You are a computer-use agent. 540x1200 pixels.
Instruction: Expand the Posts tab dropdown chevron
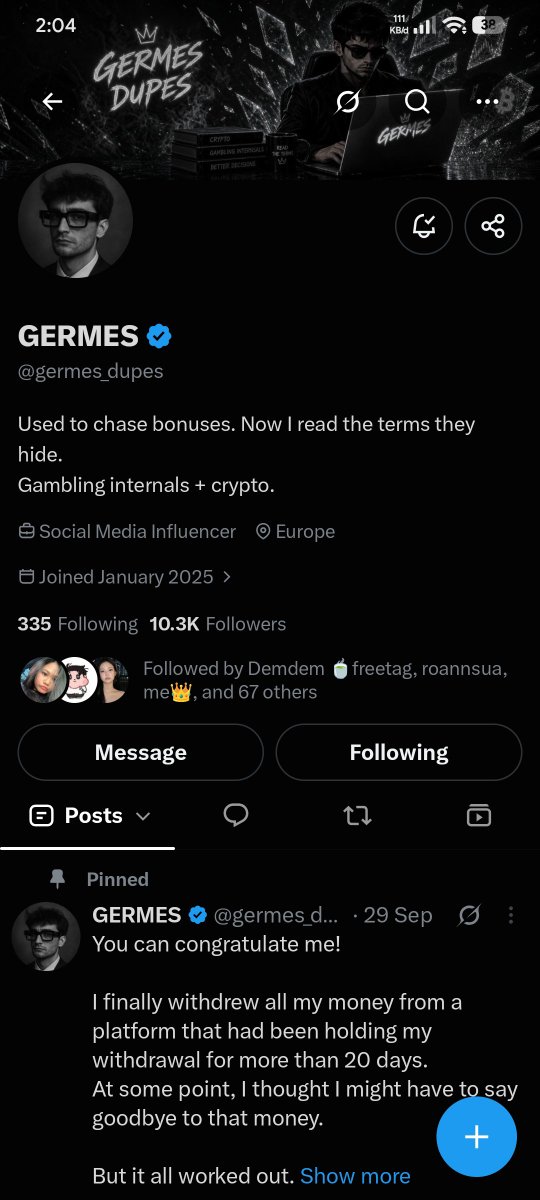[x=142, y=816]
